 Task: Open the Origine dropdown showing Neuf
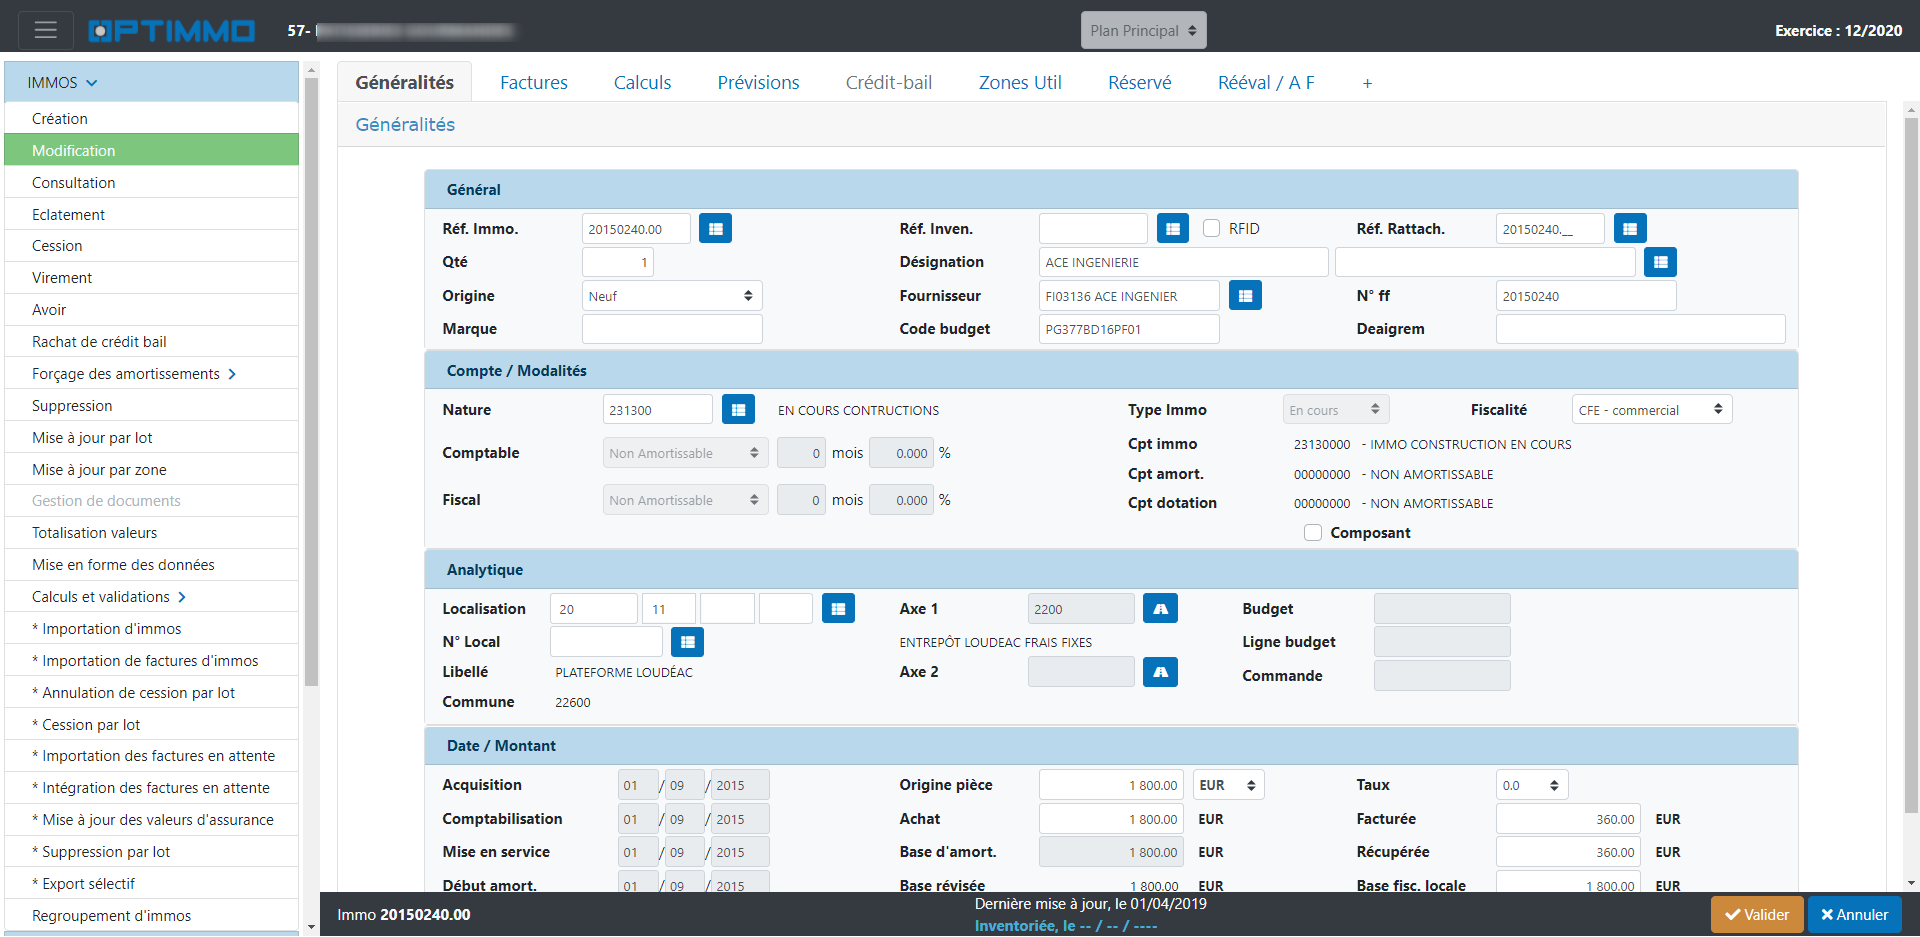point(671,296)
